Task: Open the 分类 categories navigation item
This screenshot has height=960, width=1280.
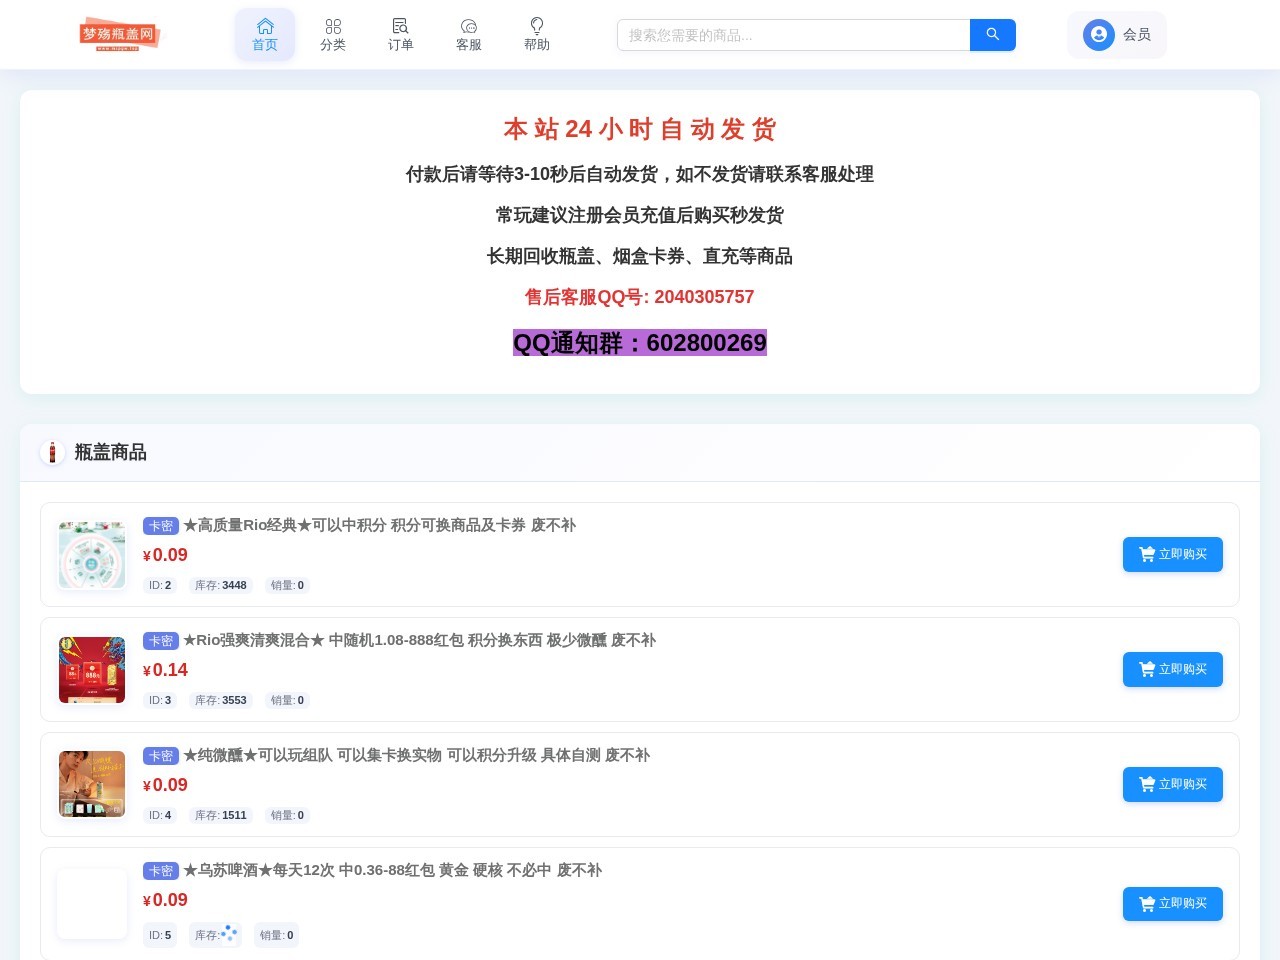Action: [x=333, y=35]
